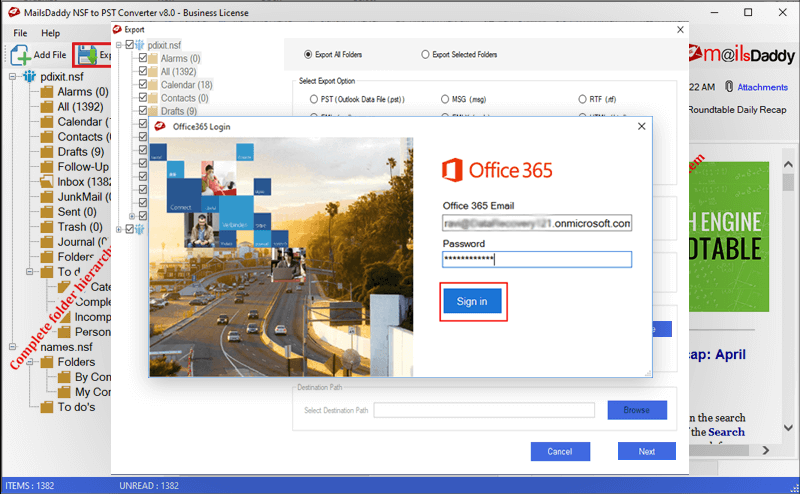800x494 pixels.
Task: Collapse To d... folder node in main tree
Action: coord(30,272)
